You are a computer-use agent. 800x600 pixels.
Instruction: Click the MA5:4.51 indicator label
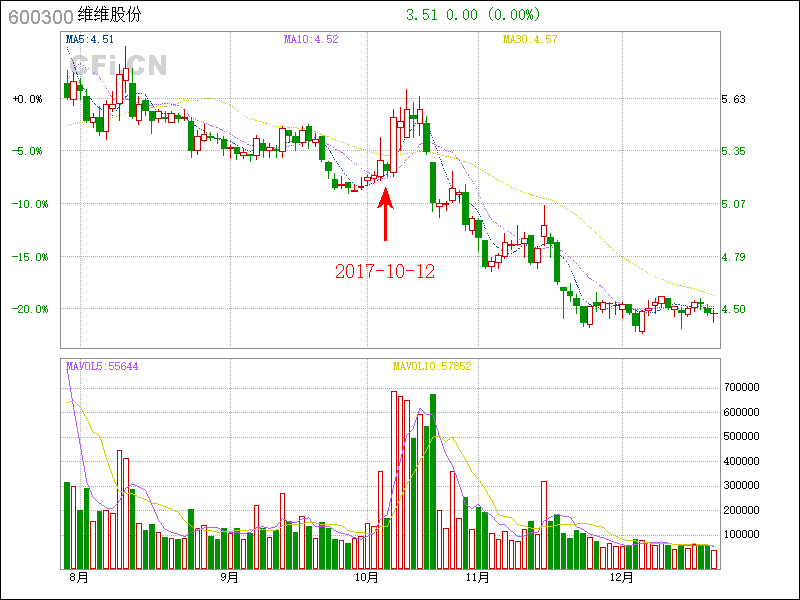pyautogui.click(x=90, y=40)
